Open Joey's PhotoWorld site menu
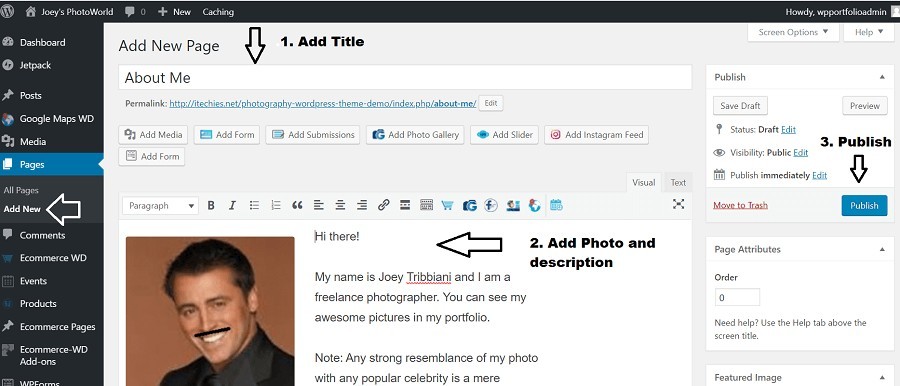 pos(69,11)
